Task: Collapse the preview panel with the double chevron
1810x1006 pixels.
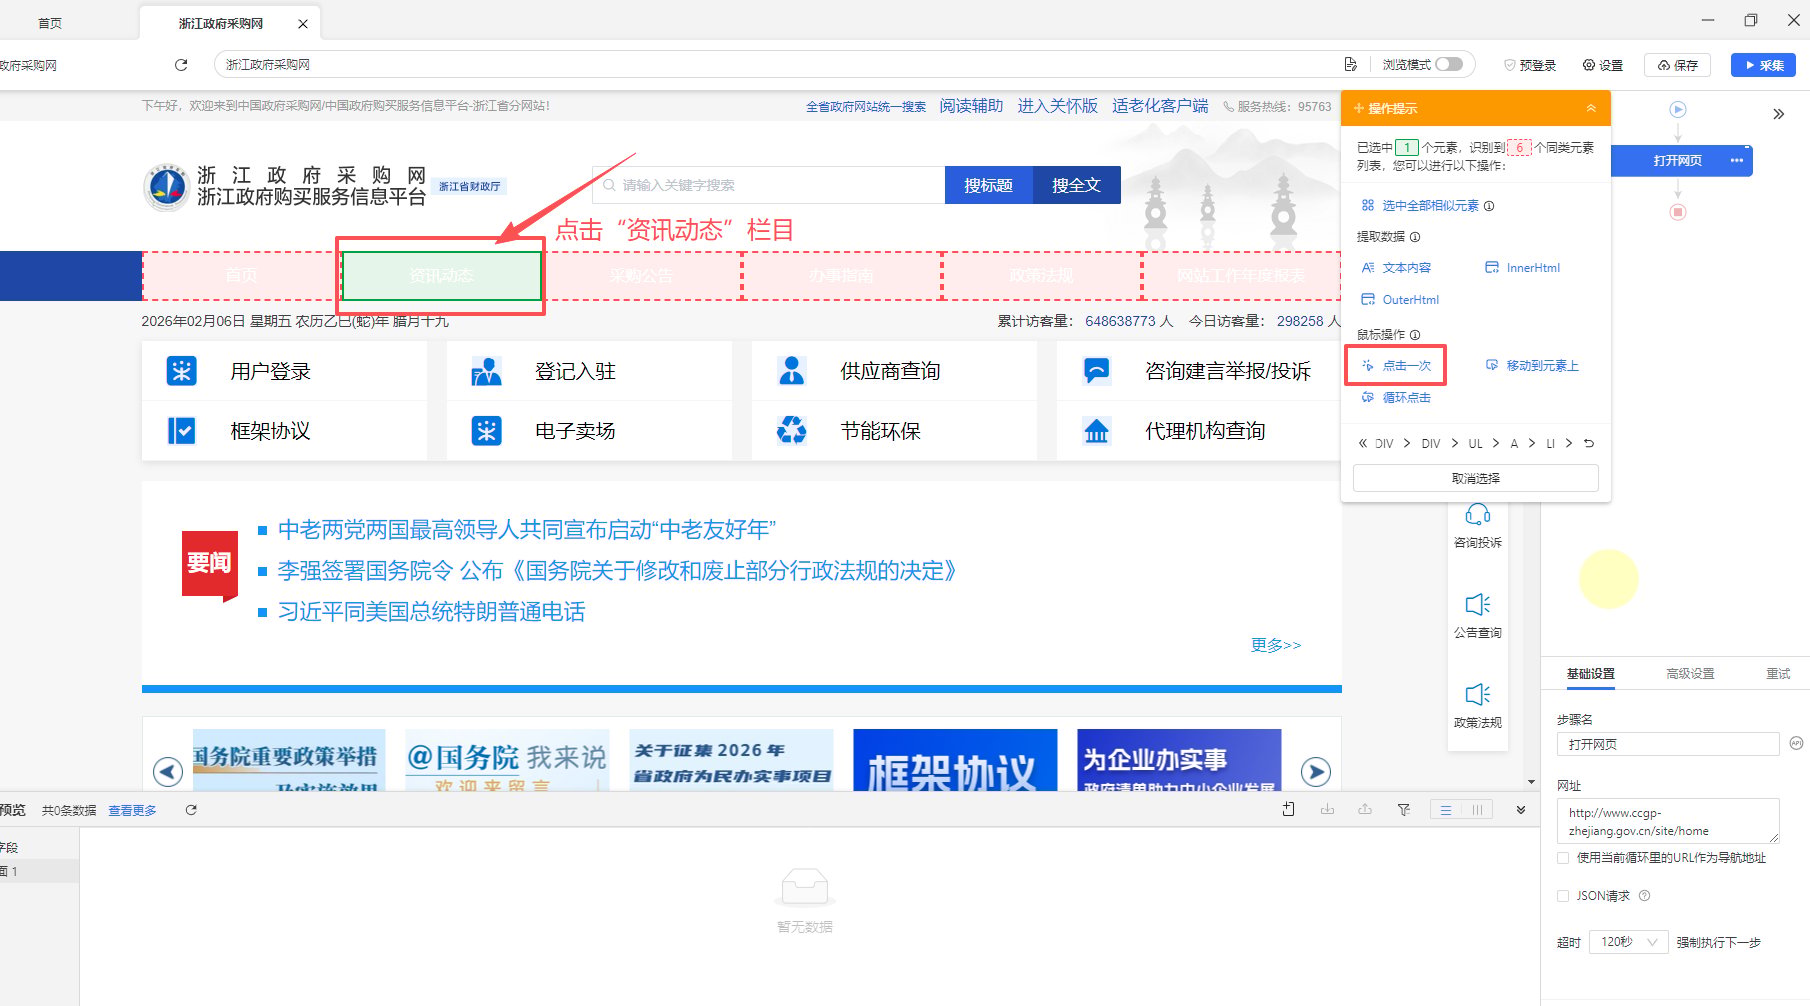Action: (x=1521, y=810)
